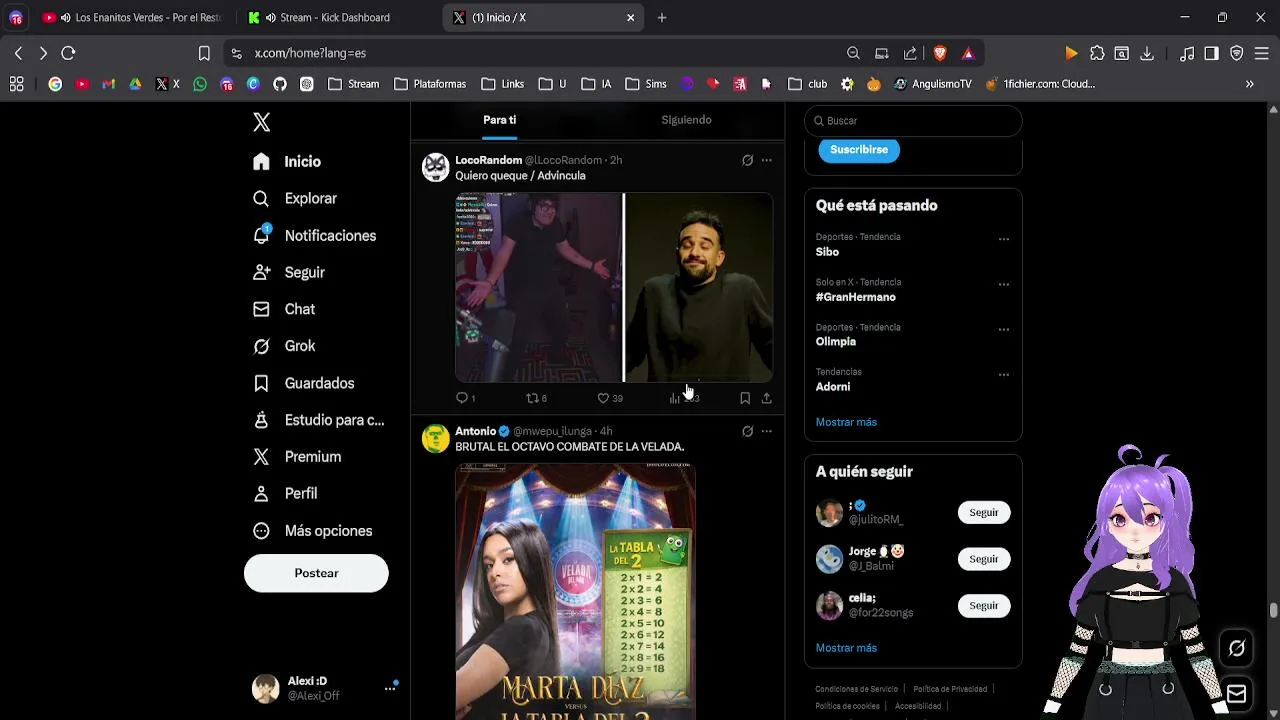Open WhatsApp bookmark icon
The height and width of the screenshot is (720, 1280).
(x=200, y=84)
